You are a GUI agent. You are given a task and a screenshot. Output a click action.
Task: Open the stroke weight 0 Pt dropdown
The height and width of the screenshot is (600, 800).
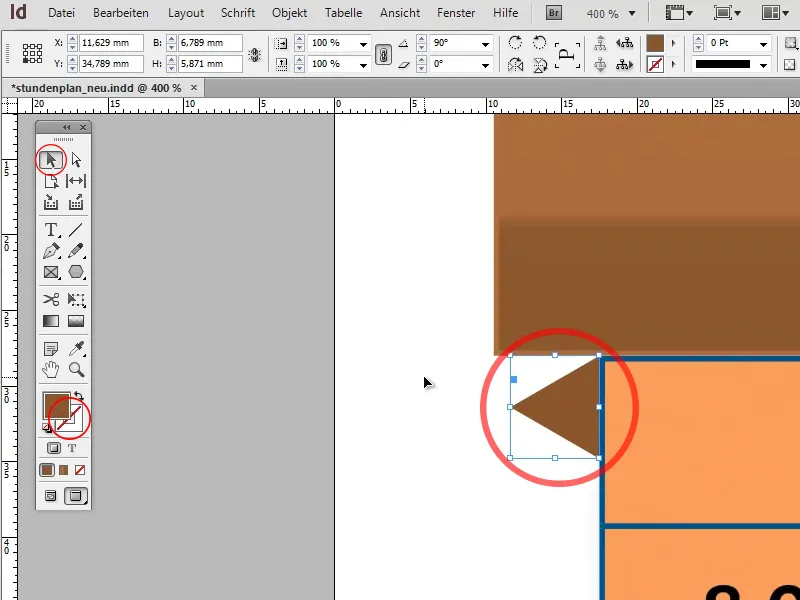[763, 44]
